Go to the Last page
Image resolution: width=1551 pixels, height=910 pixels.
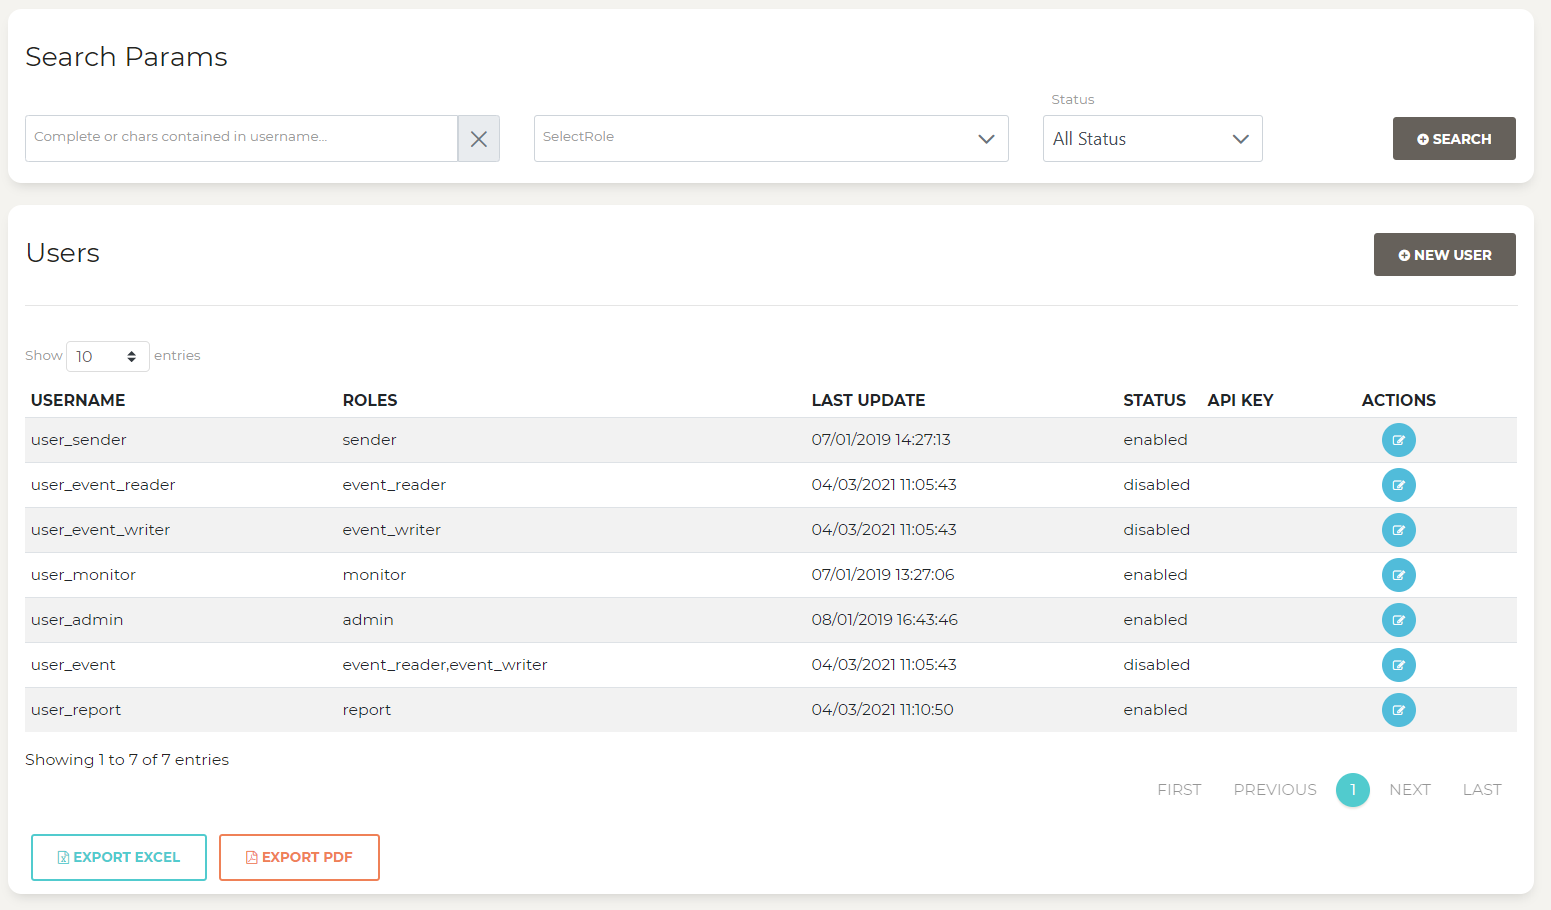click(x=1482, y=790)
